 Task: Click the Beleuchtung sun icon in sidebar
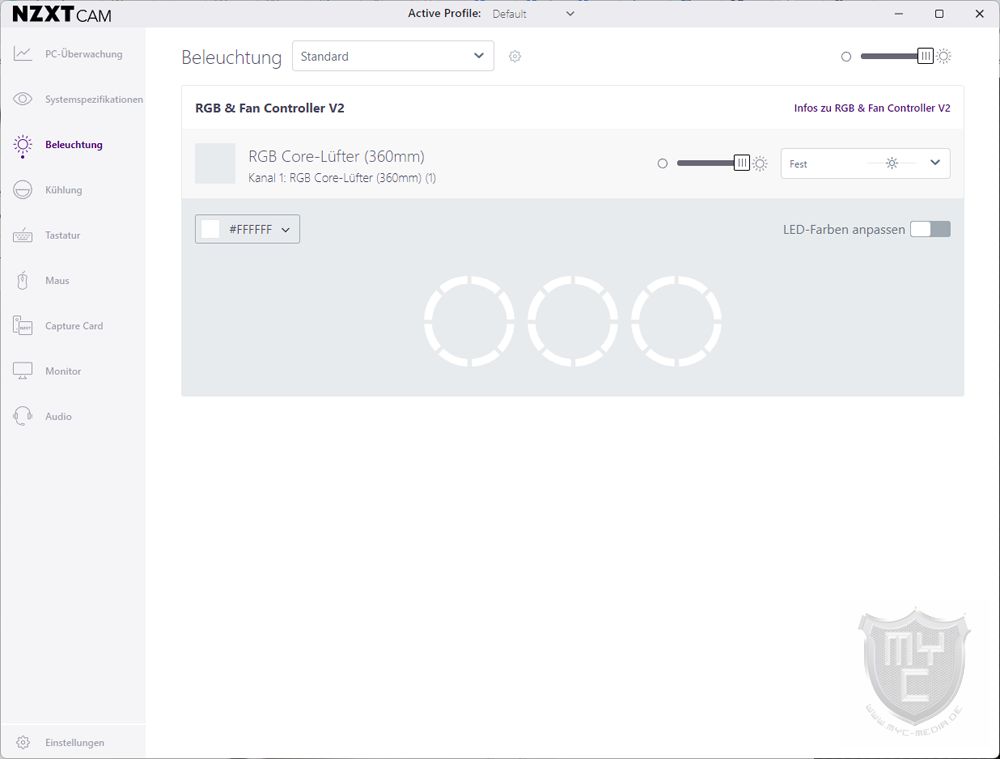[22, 145]
